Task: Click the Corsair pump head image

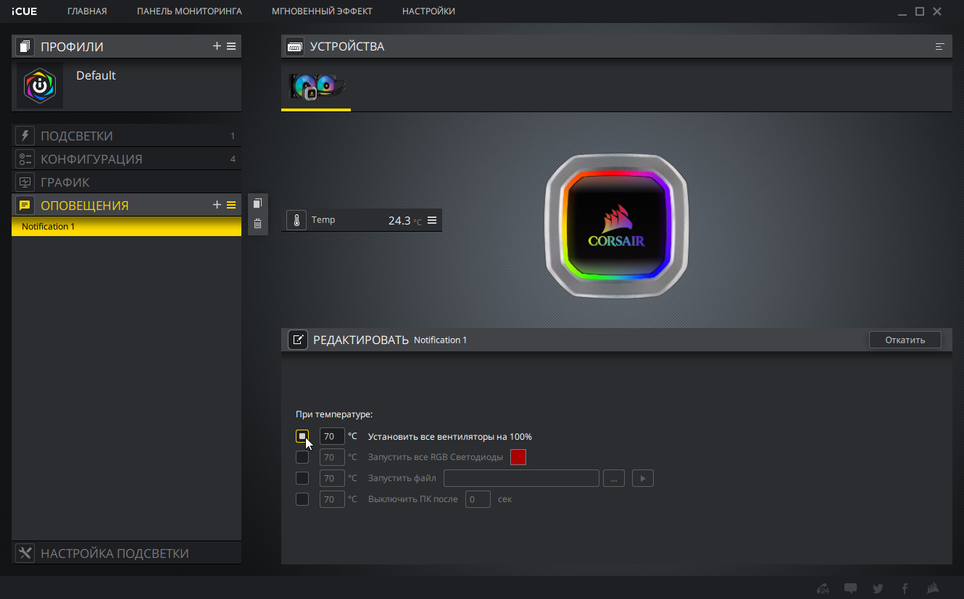Action: click(x=616, y=226)
